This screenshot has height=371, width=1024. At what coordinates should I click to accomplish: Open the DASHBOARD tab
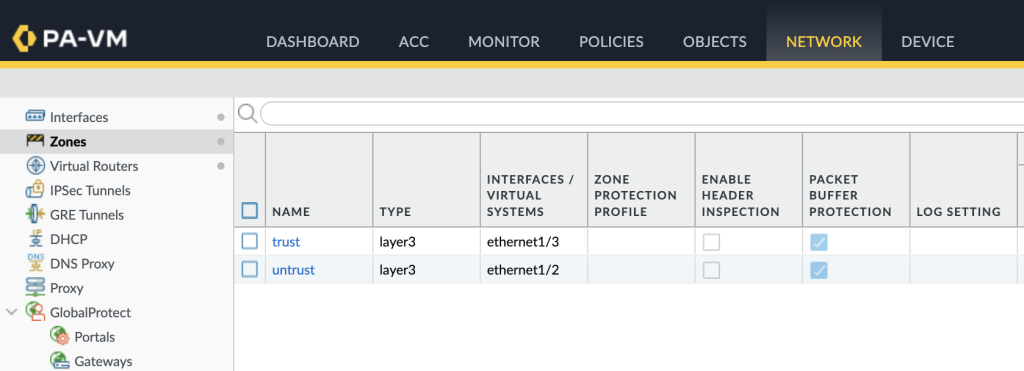click(313, 42)
